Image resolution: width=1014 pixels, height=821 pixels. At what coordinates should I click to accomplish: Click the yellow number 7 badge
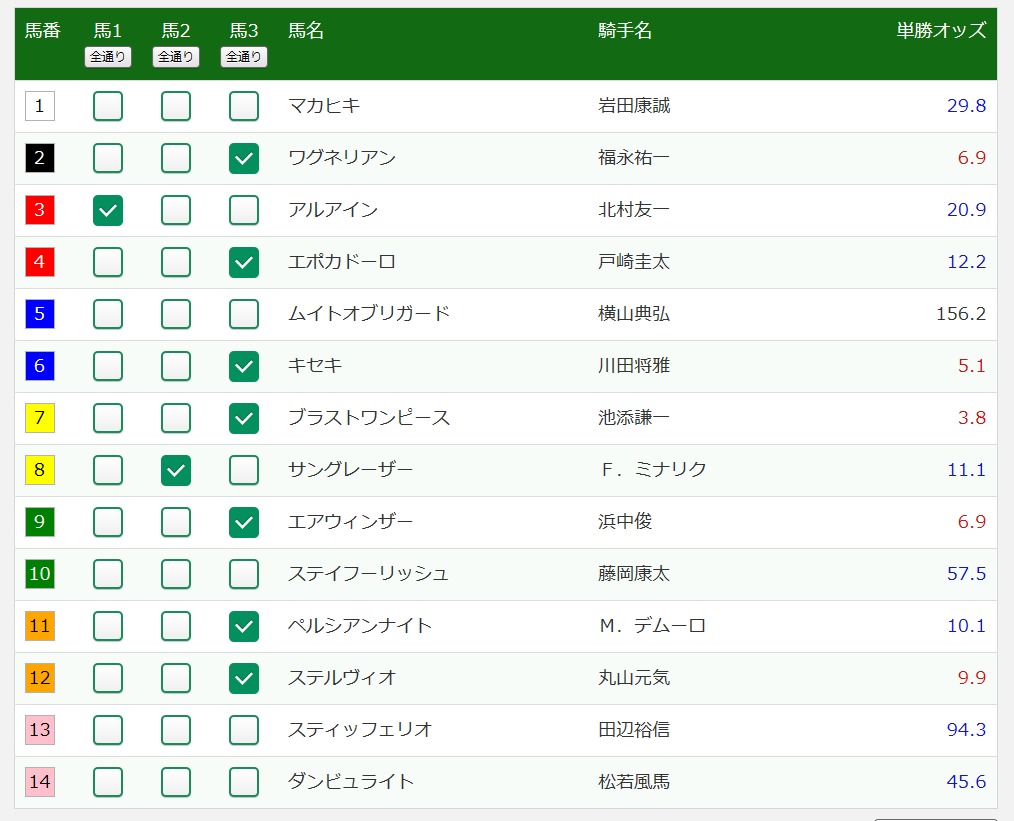(x=40, y=418)
